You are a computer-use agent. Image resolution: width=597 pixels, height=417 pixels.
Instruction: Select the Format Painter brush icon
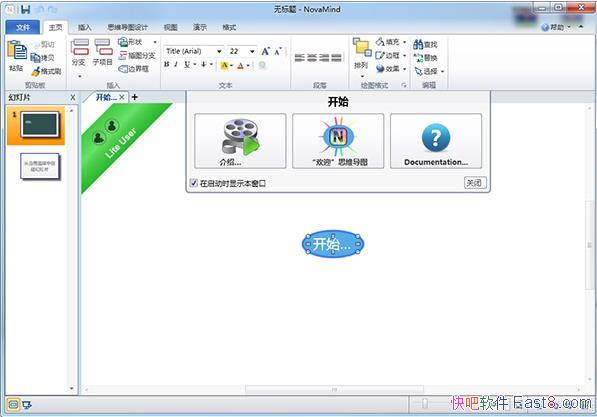tap(36, 71)
